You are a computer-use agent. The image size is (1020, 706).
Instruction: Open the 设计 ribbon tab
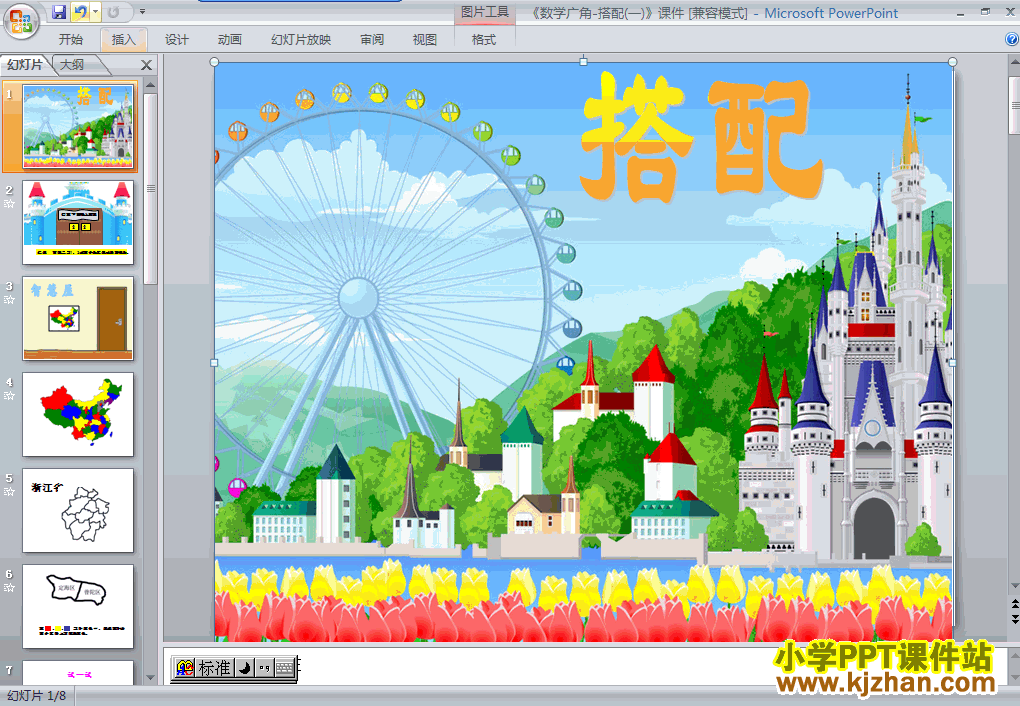(x=176, y=40)
